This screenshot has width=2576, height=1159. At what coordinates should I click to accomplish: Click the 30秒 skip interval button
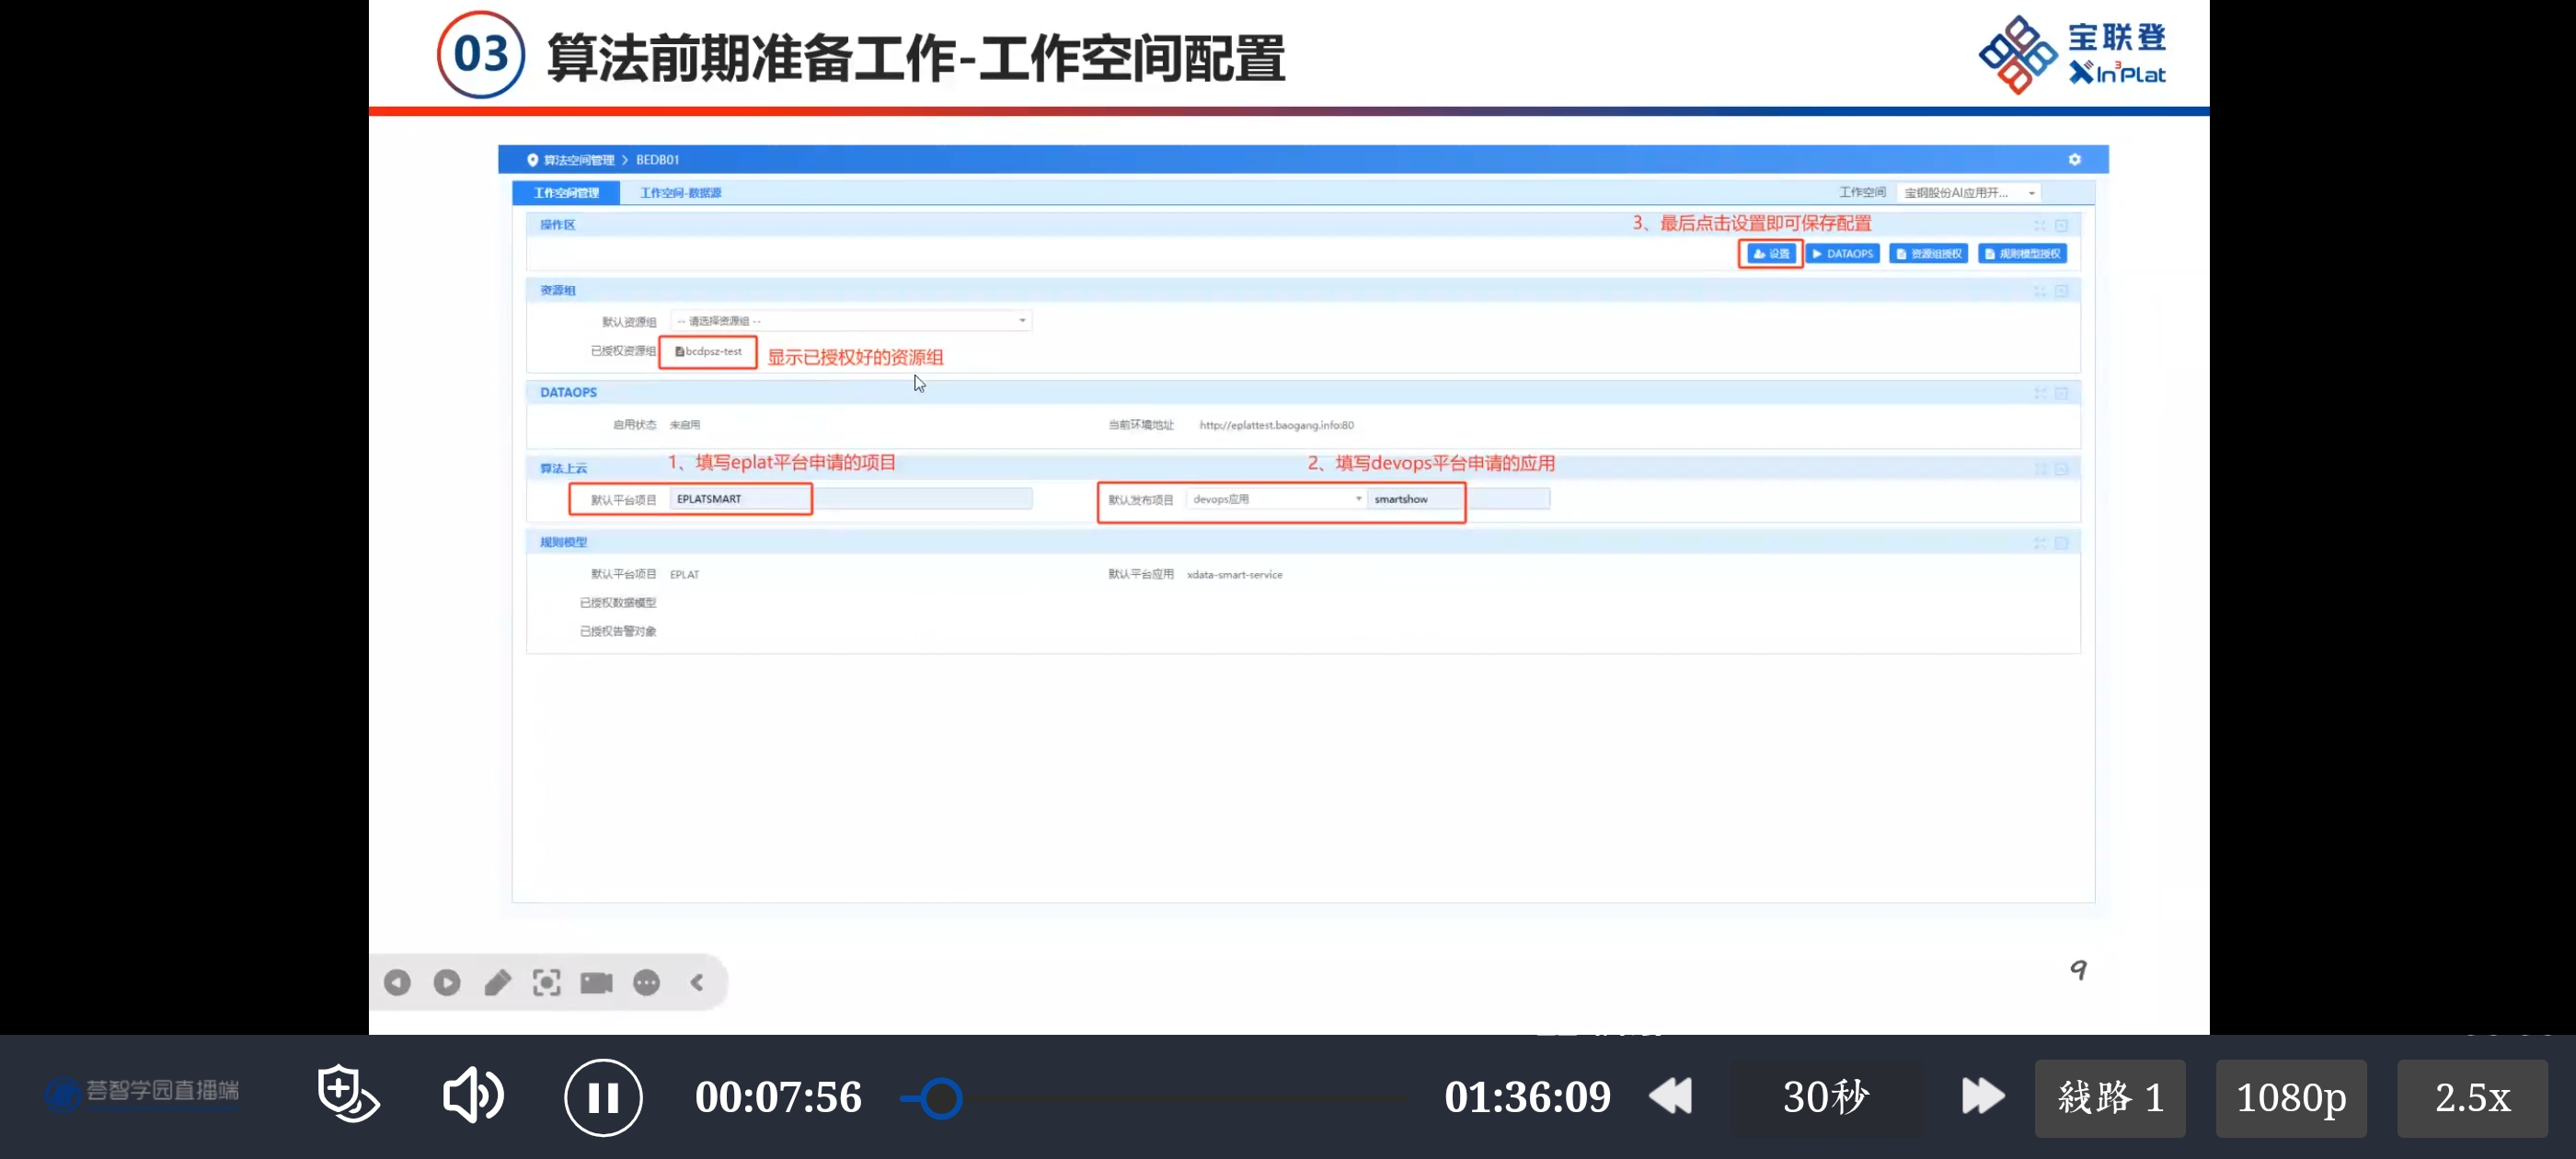(x=1825, y=1097)
